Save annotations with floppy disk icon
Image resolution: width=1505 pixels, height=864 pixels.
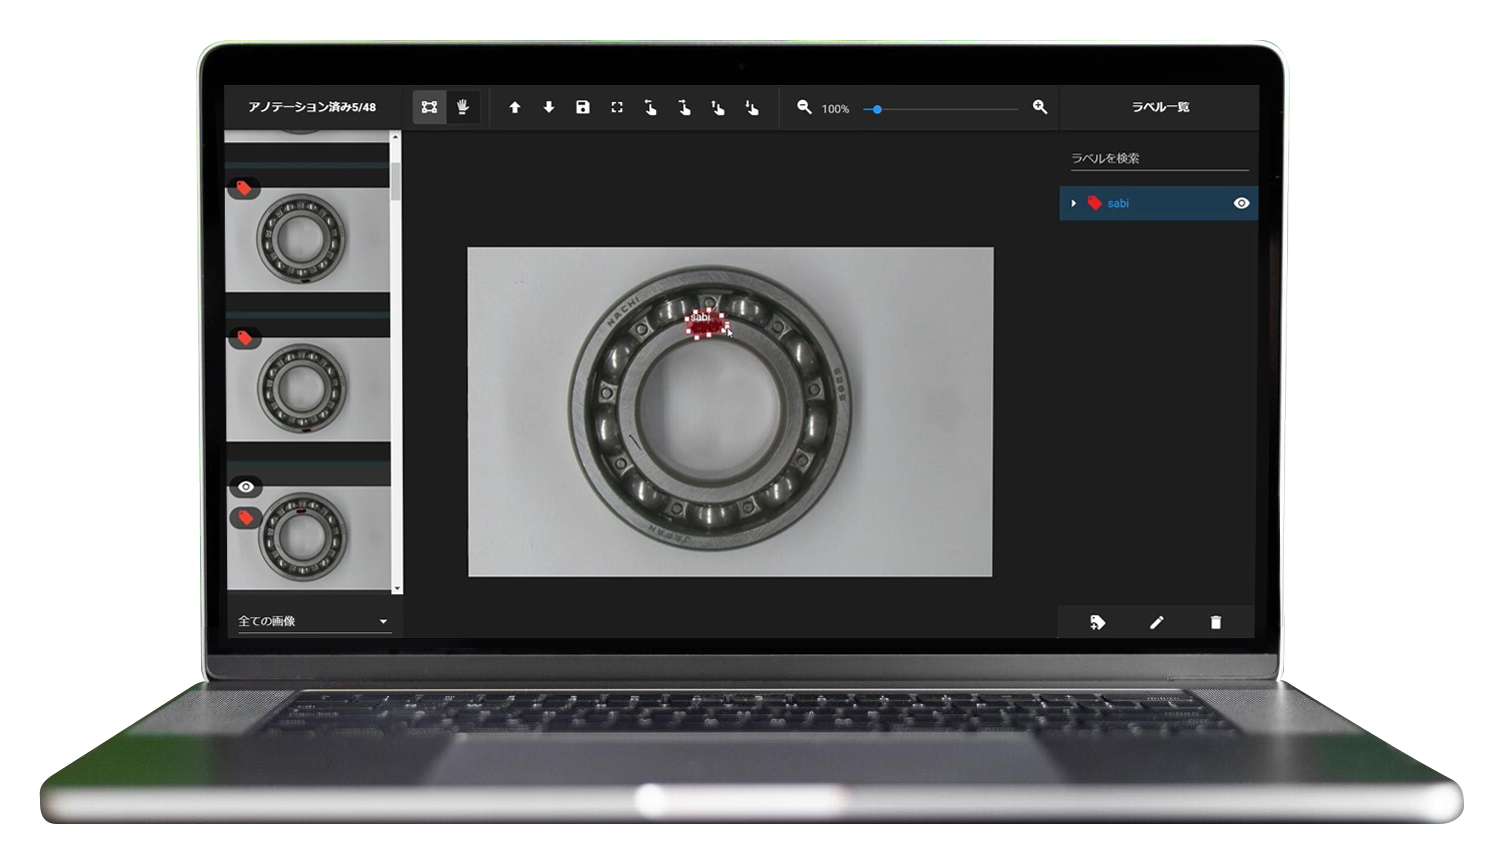(x=583, y=107)
